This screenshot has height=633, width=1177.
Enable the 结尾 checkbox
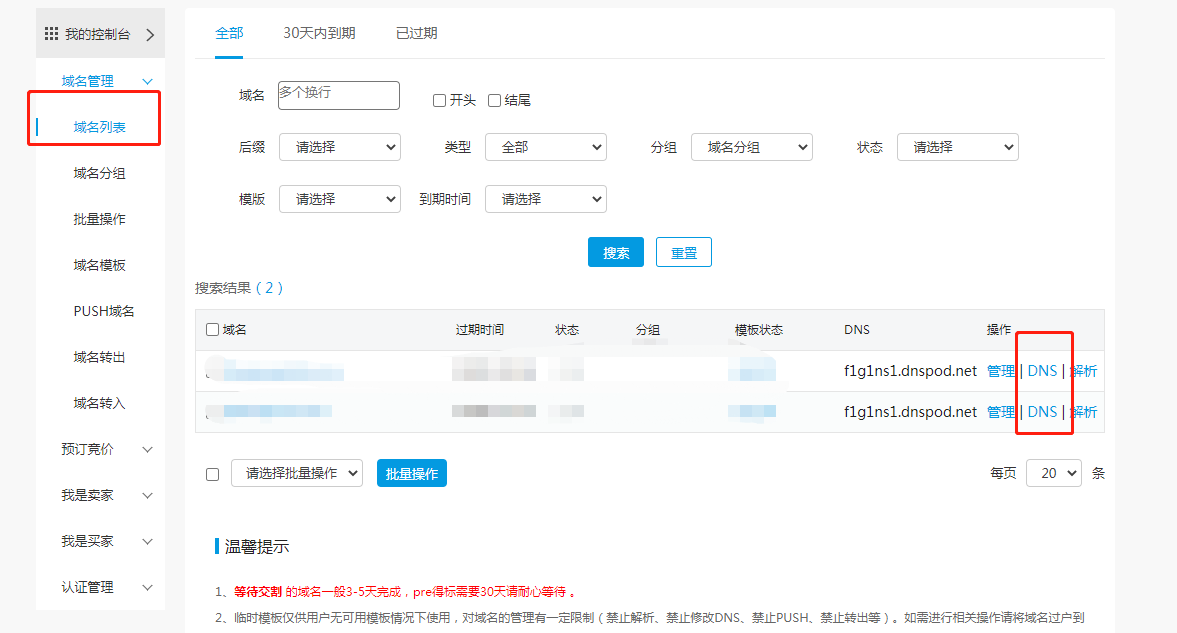[494, 101]
